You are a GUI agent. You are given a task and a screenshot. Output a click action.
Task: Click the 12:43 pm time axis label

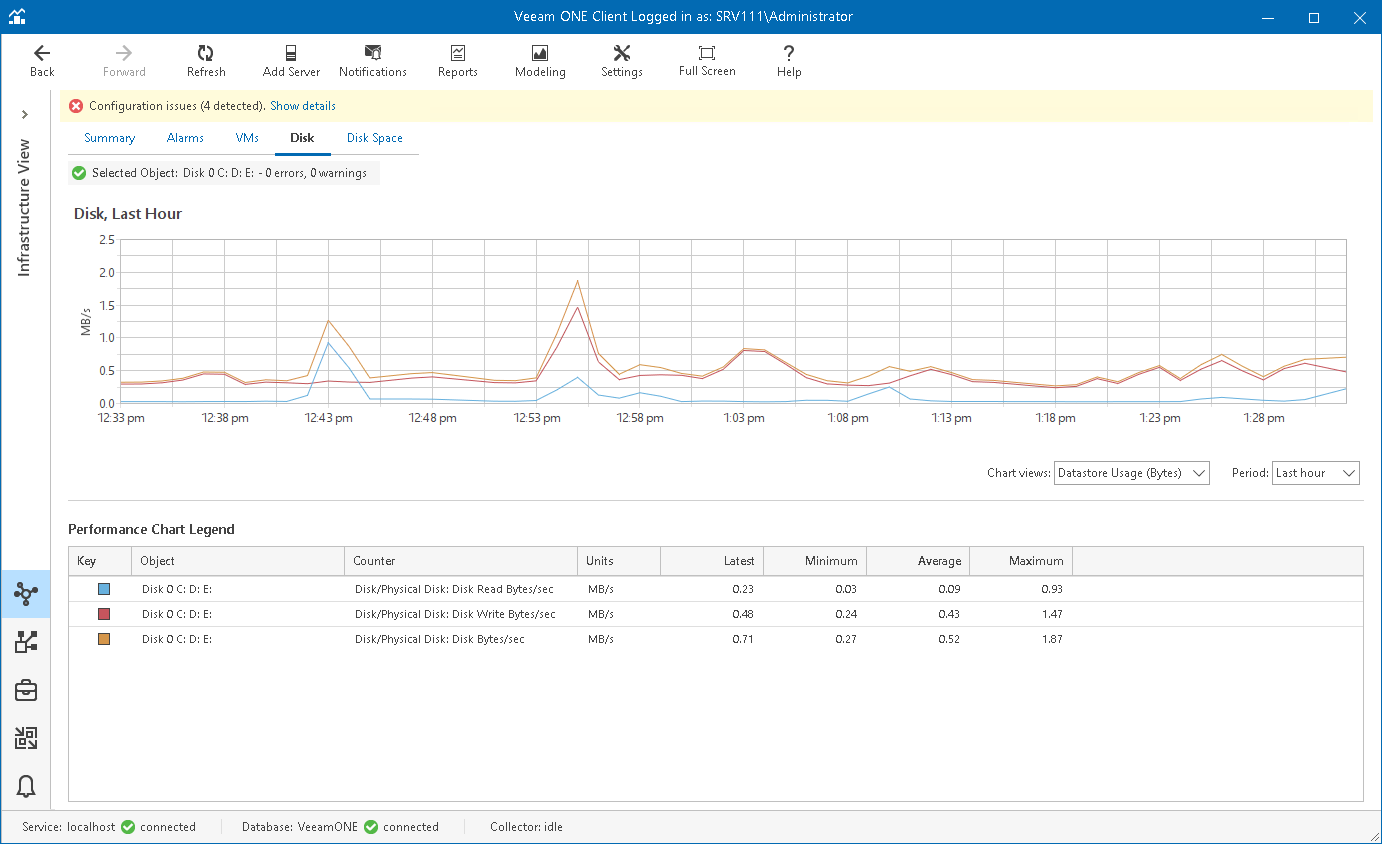tap(329, 418)
